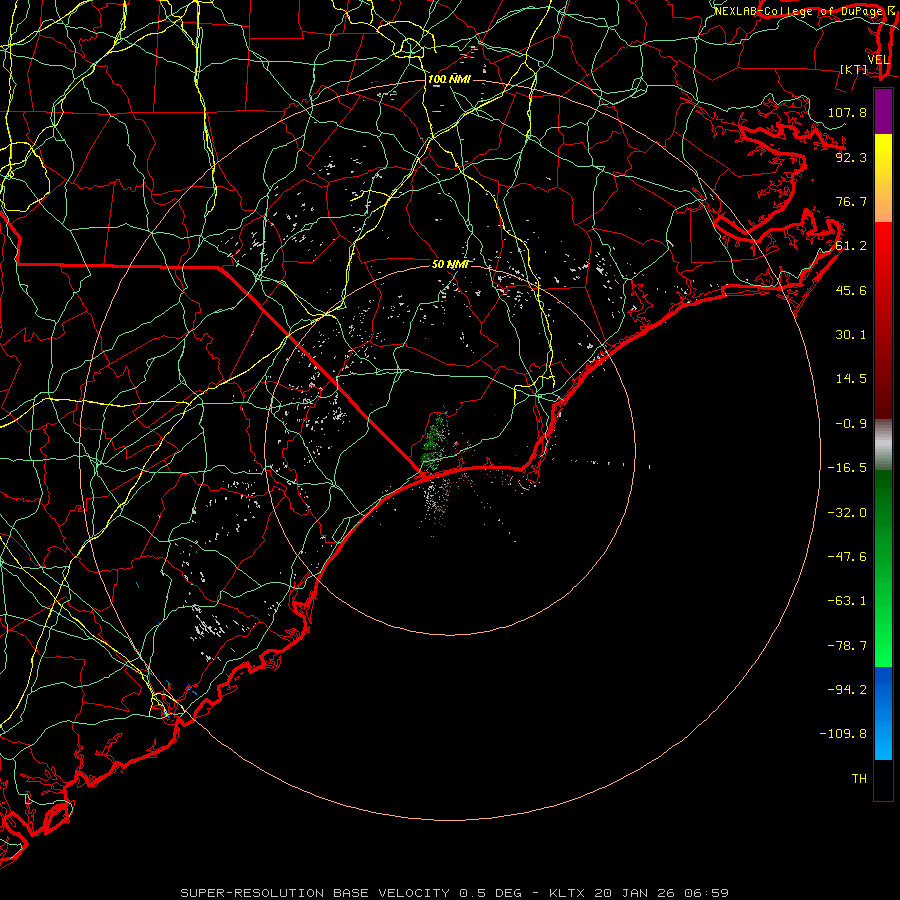
Task: Click the -94.2 velocity scale value
Action: coord(847,690)
